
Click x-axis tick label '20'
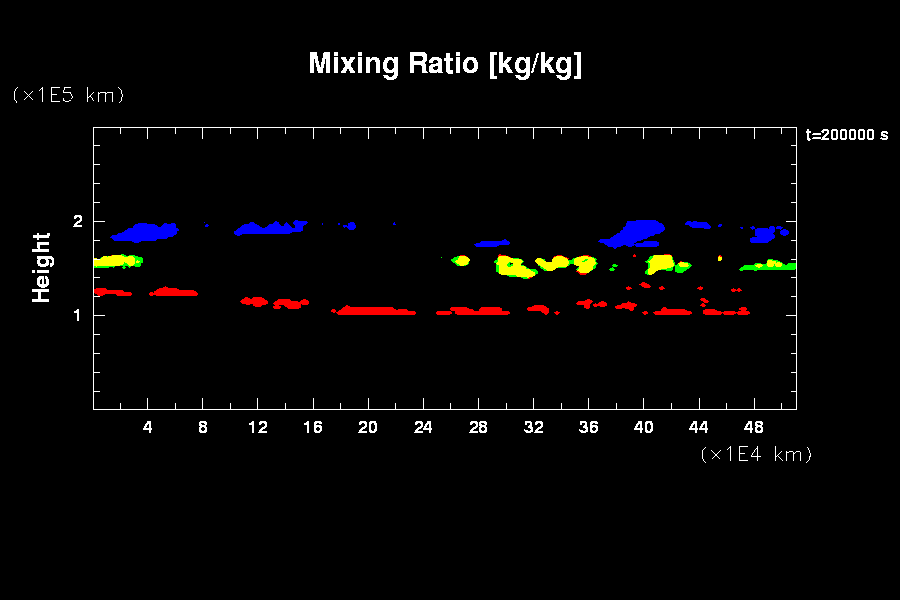pyautogui.click(x=368, y=427)
